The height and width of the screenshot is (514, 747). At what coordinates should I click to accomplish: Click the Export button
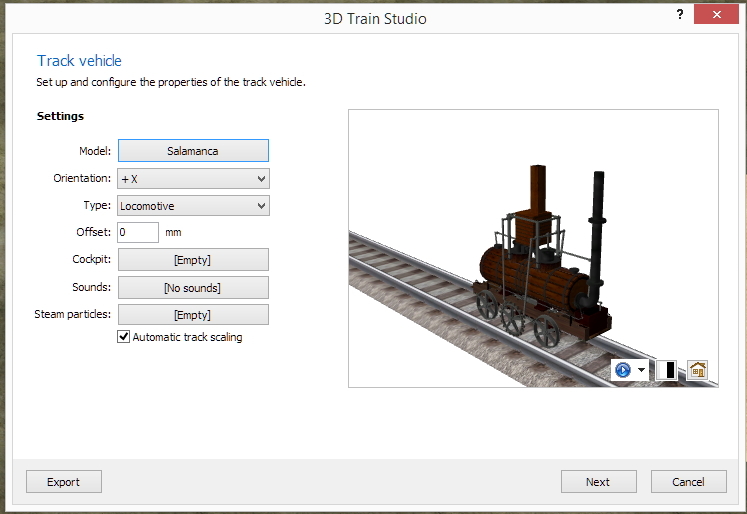(x=64, y=482)
